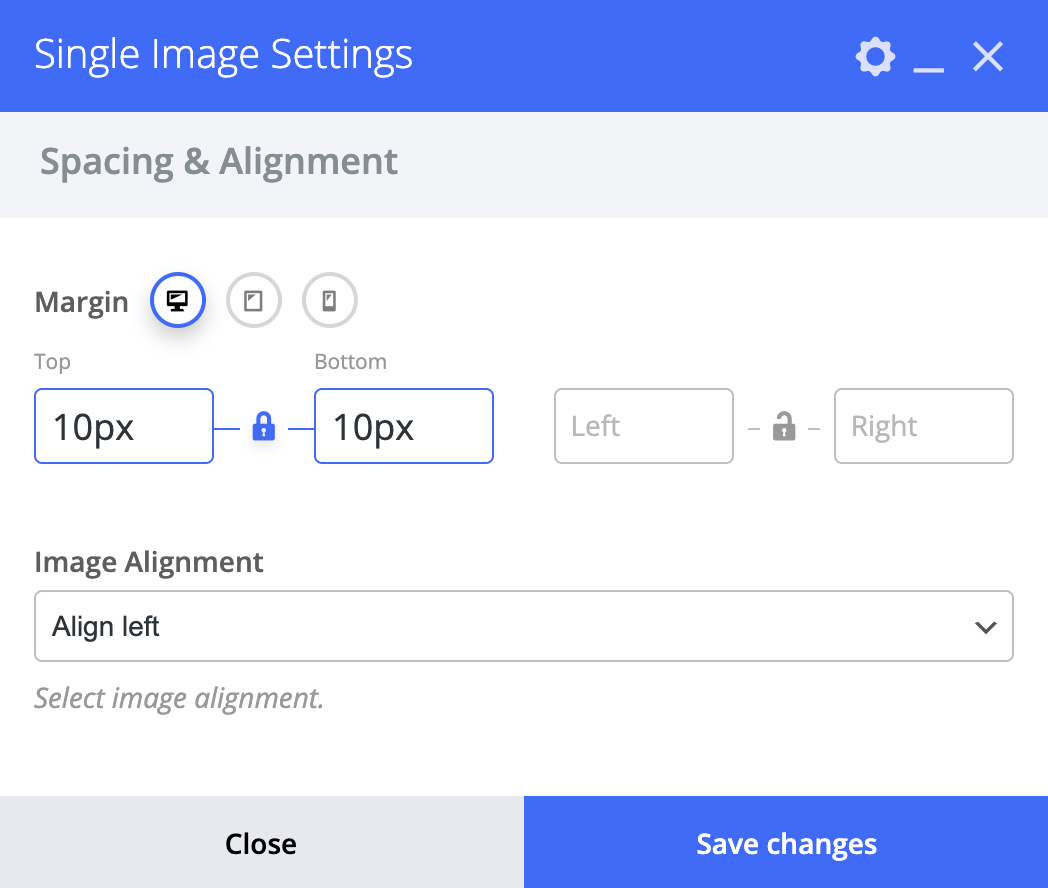Click the chevron arrow on Align left
1048x888 pixels.
coord(985,627)
